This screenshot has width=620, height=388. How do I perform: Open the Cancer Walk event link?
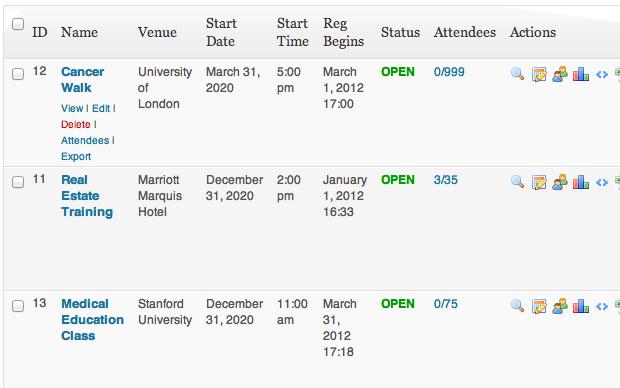point(82,79)
